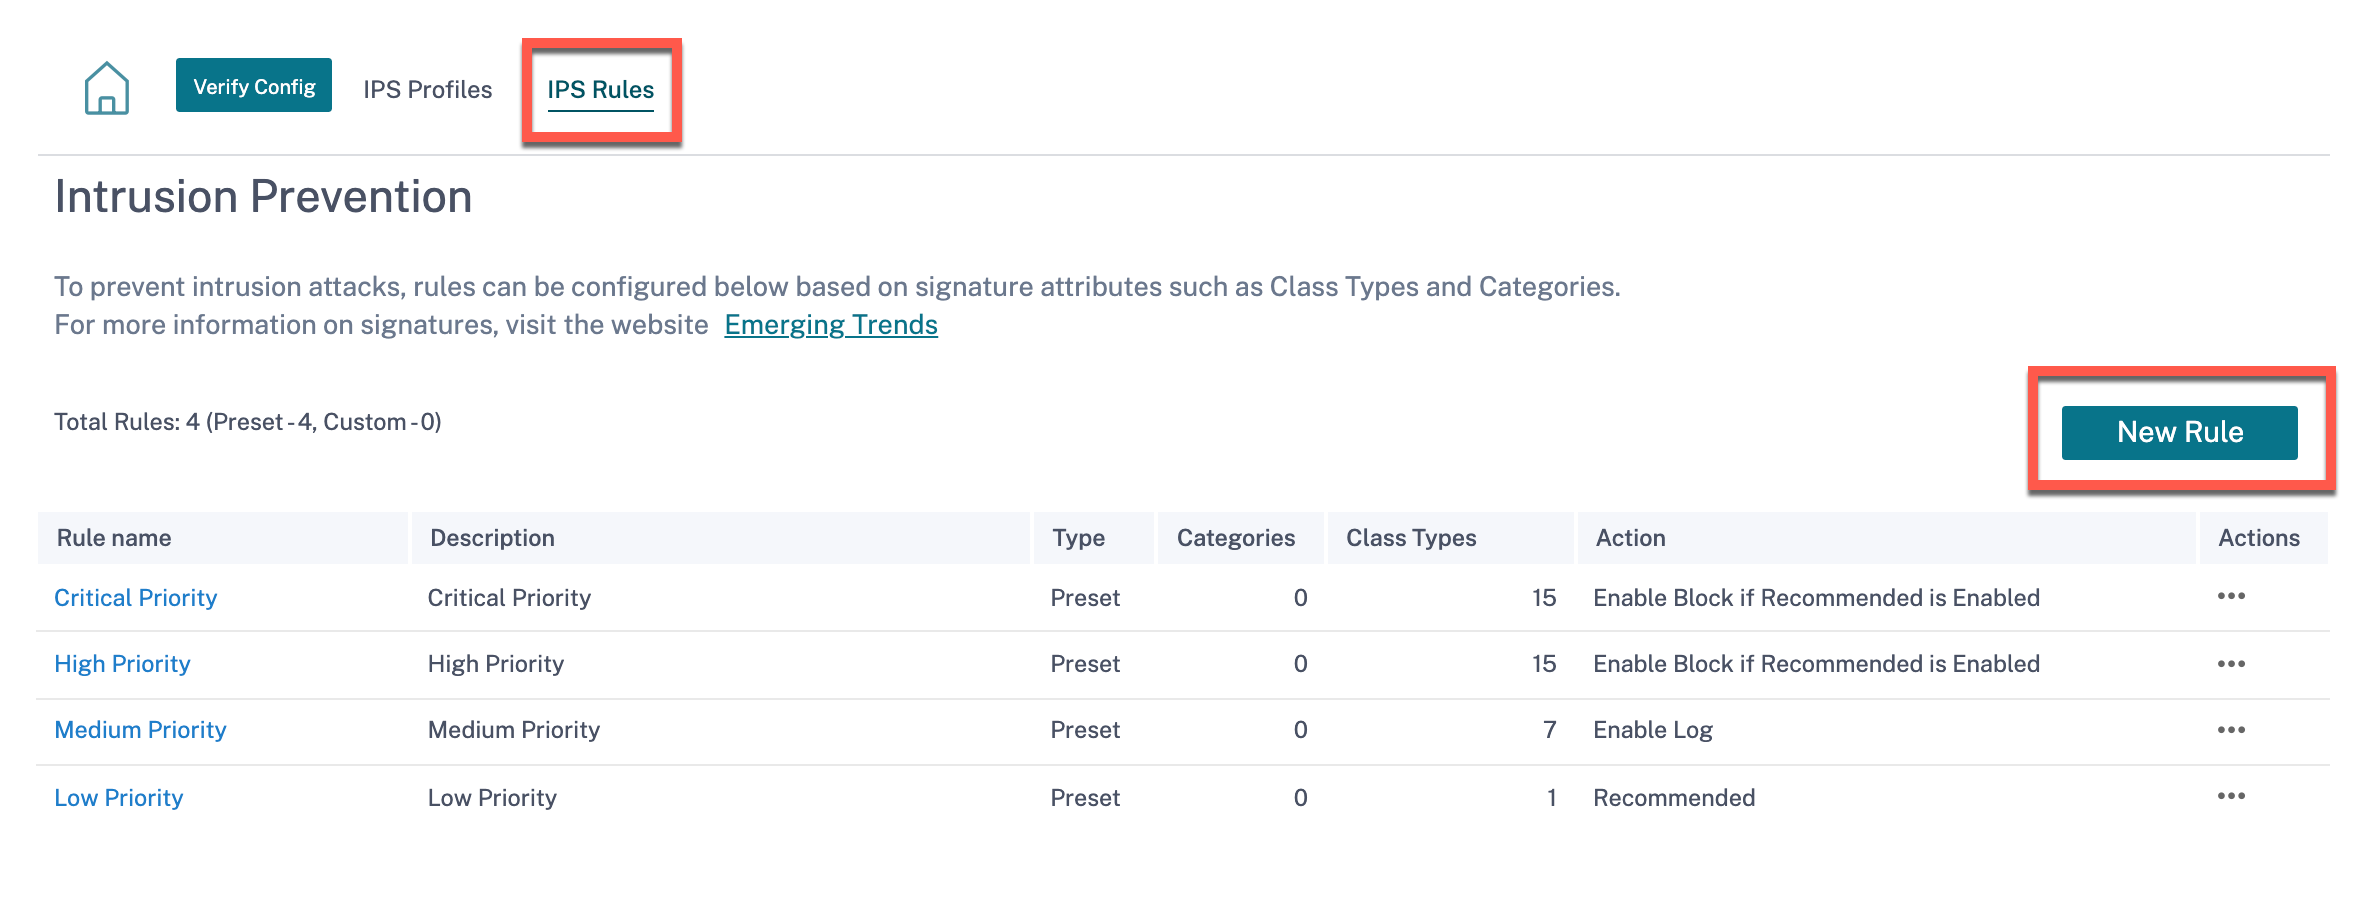
Task: Select the Total Rules count text
Action: click(x=248, y=422)
